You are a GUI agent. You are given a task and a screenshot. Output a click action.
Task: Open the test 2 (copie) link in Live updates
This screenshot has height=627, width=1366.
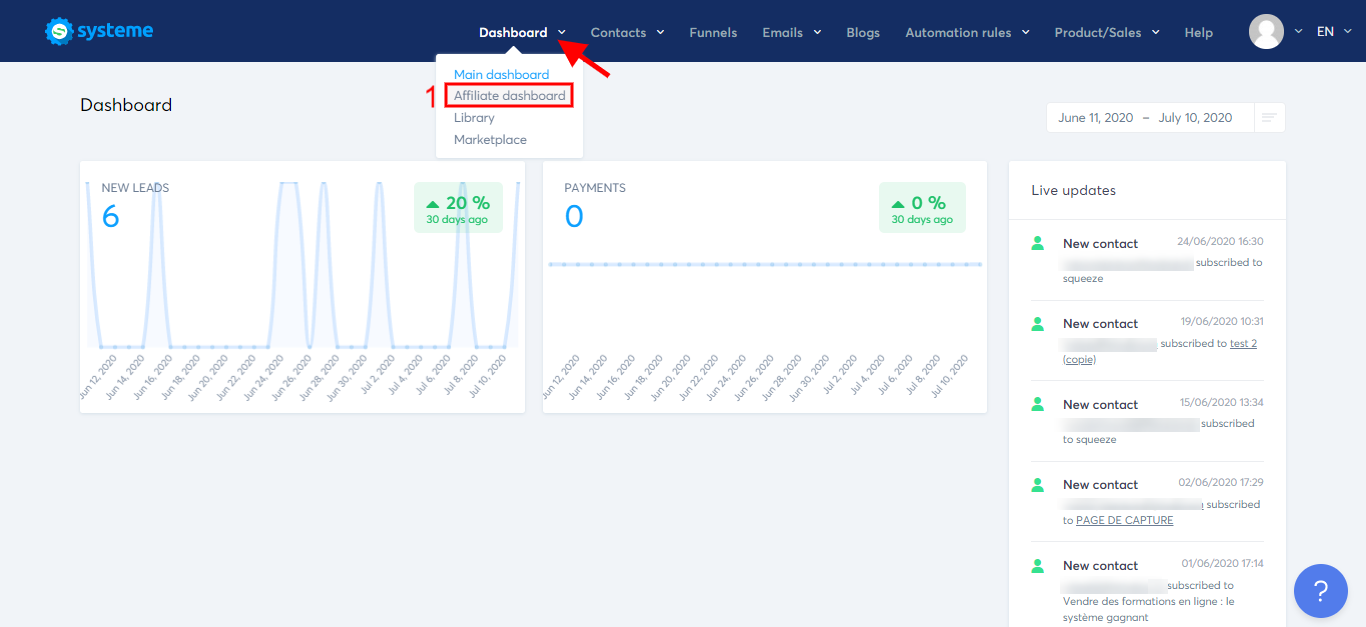1243,343
